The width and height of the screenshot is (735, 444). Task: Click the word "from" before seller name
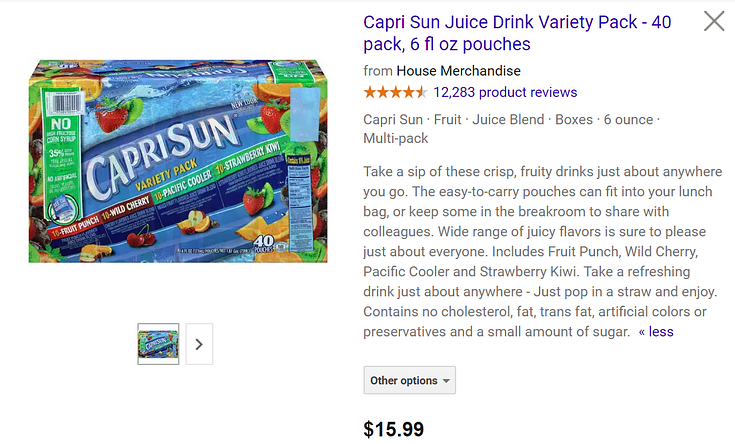click(378, 71)
